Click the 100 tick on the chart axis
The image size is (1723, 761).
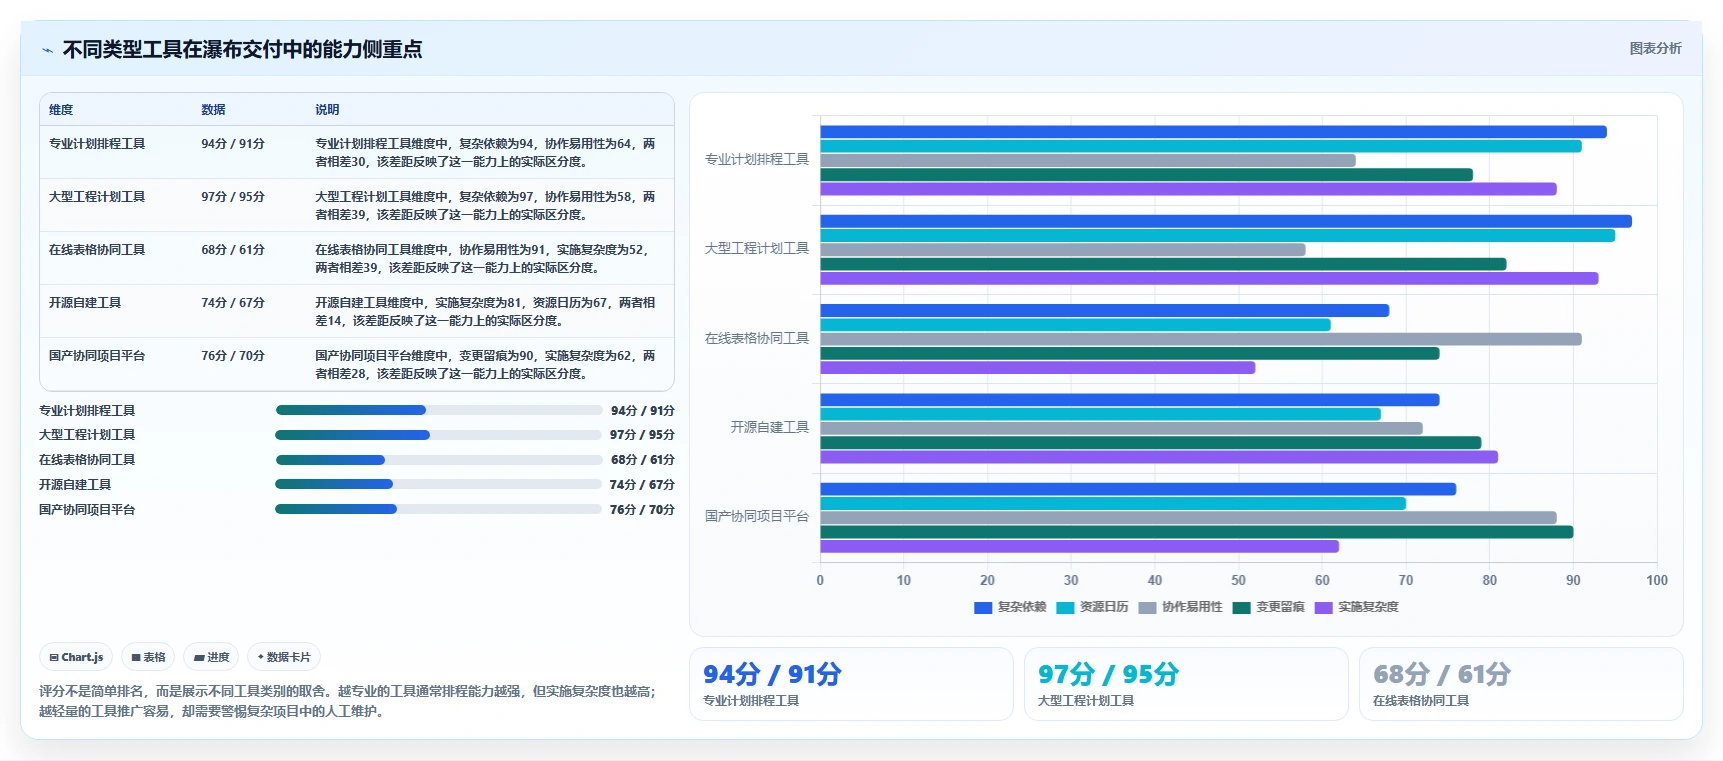(1657, 581)
